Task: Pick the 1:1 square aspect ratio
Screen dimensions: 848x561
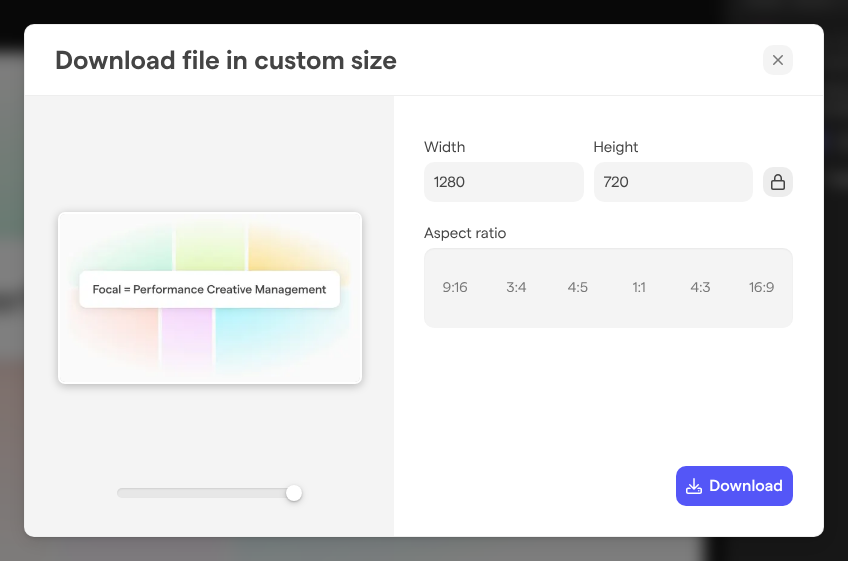Action: point(639,287)
